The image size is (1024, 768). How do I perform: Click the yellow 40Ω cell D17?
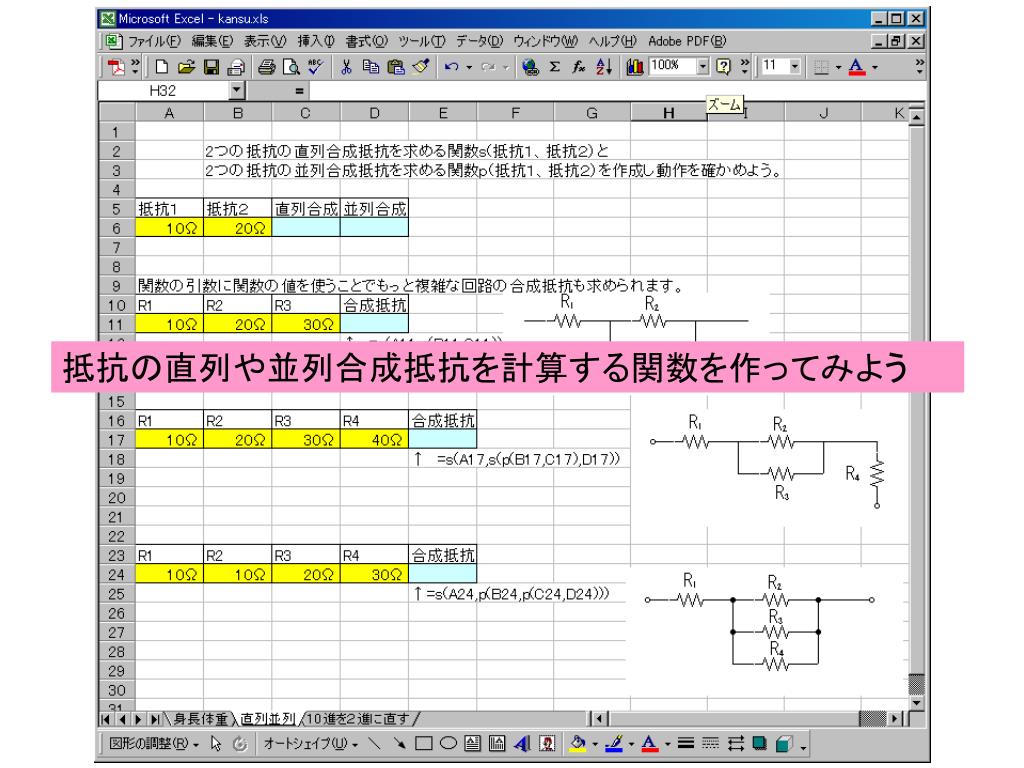click(x=374, y=440)
